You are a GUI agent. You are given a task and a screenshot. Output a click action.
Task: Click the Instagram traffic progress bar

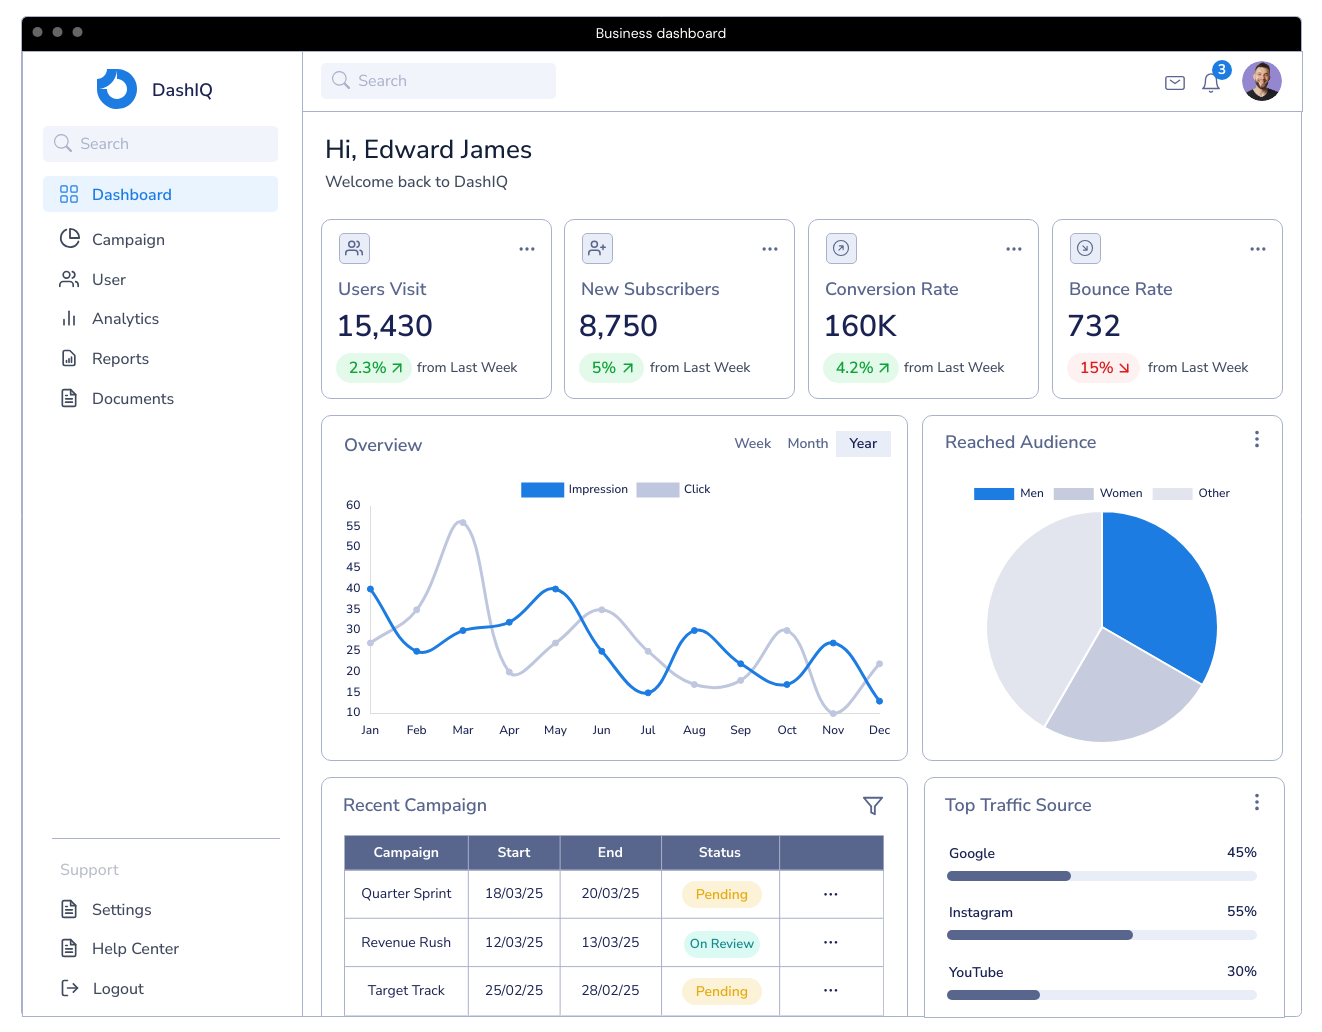point(1102,935)
